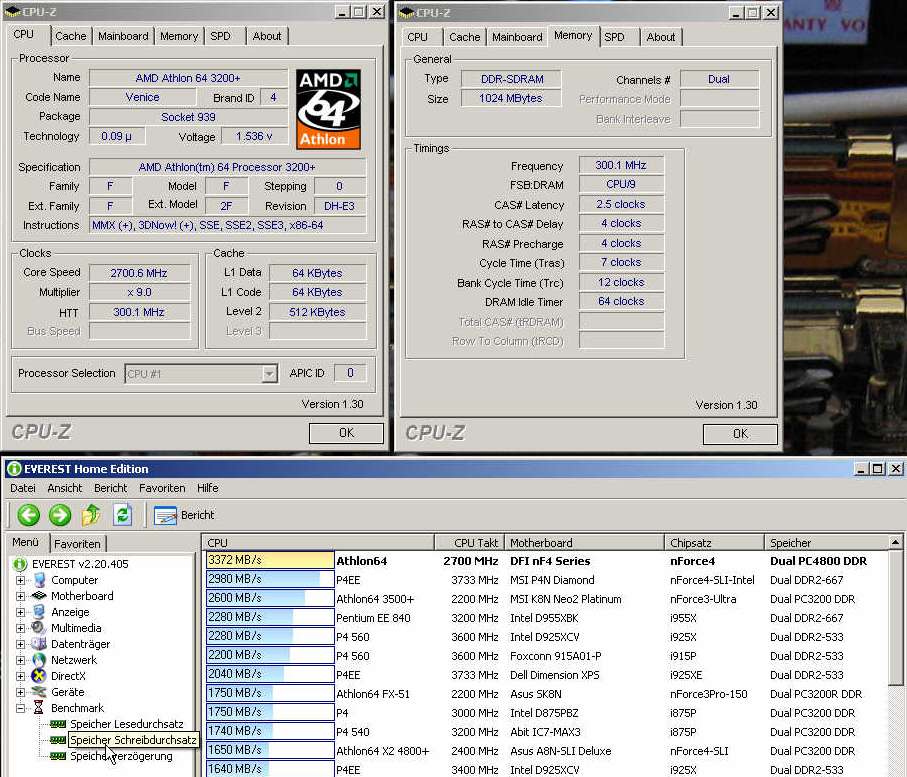Switch to Mainboard tab in left CPU-Z

pos(123,36)
